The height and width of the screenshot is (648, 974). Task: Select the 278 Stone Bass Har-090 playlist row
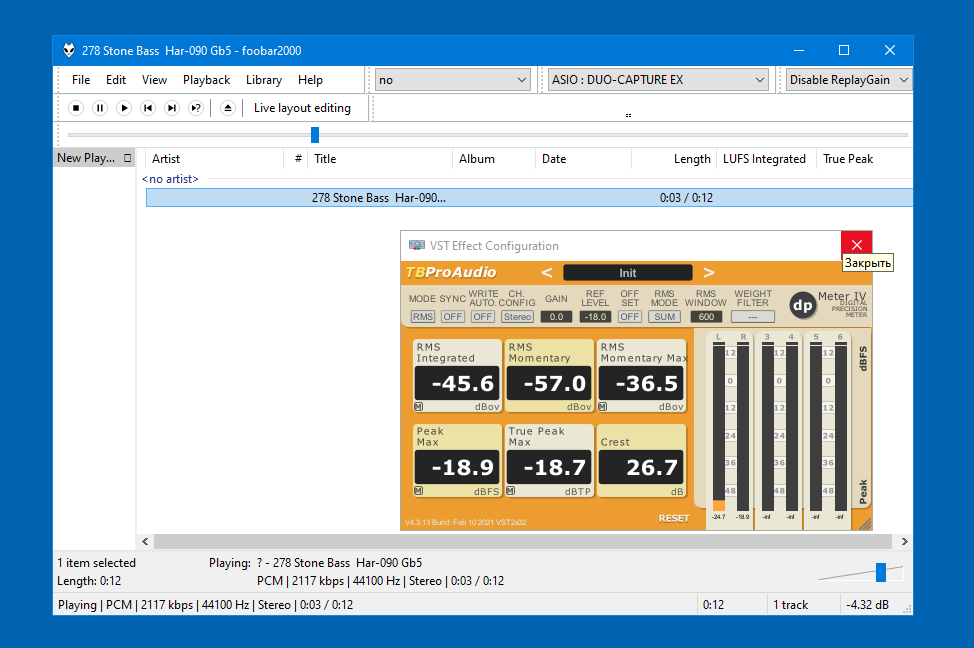pyautogui.click(x=529, y=198)
